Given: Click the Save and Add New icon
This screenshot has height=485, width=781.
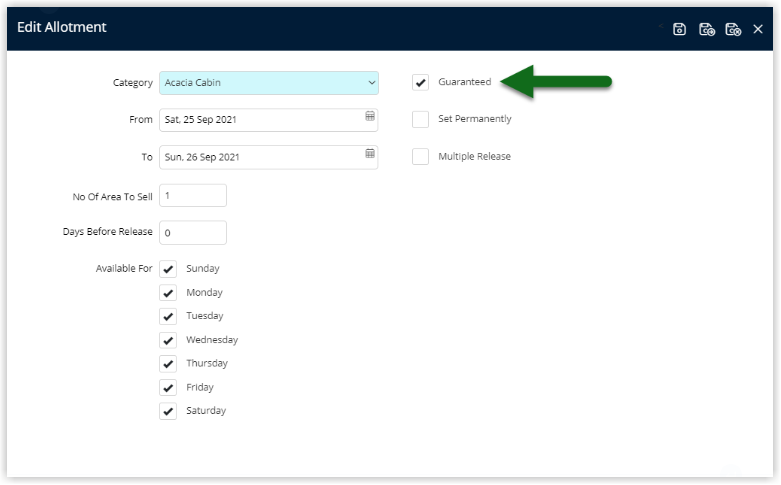Looking at the screenshot, I should coord(707,29).
